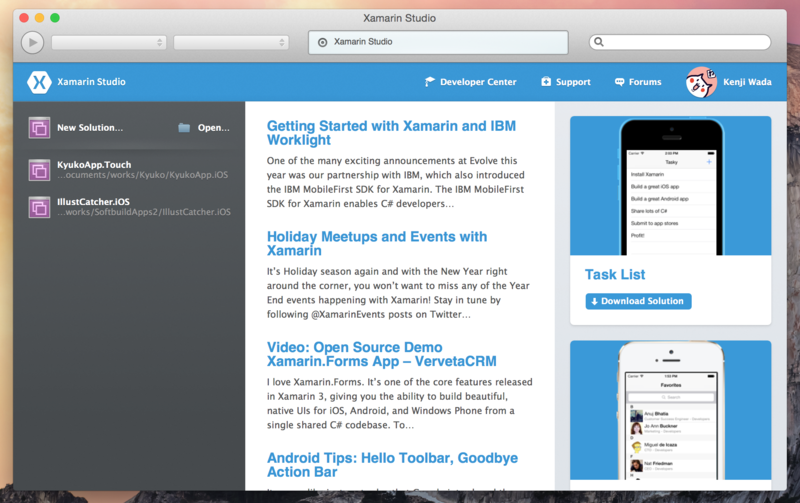
Task: Click the folder icon beside Open…
Action: pos(184,128)
